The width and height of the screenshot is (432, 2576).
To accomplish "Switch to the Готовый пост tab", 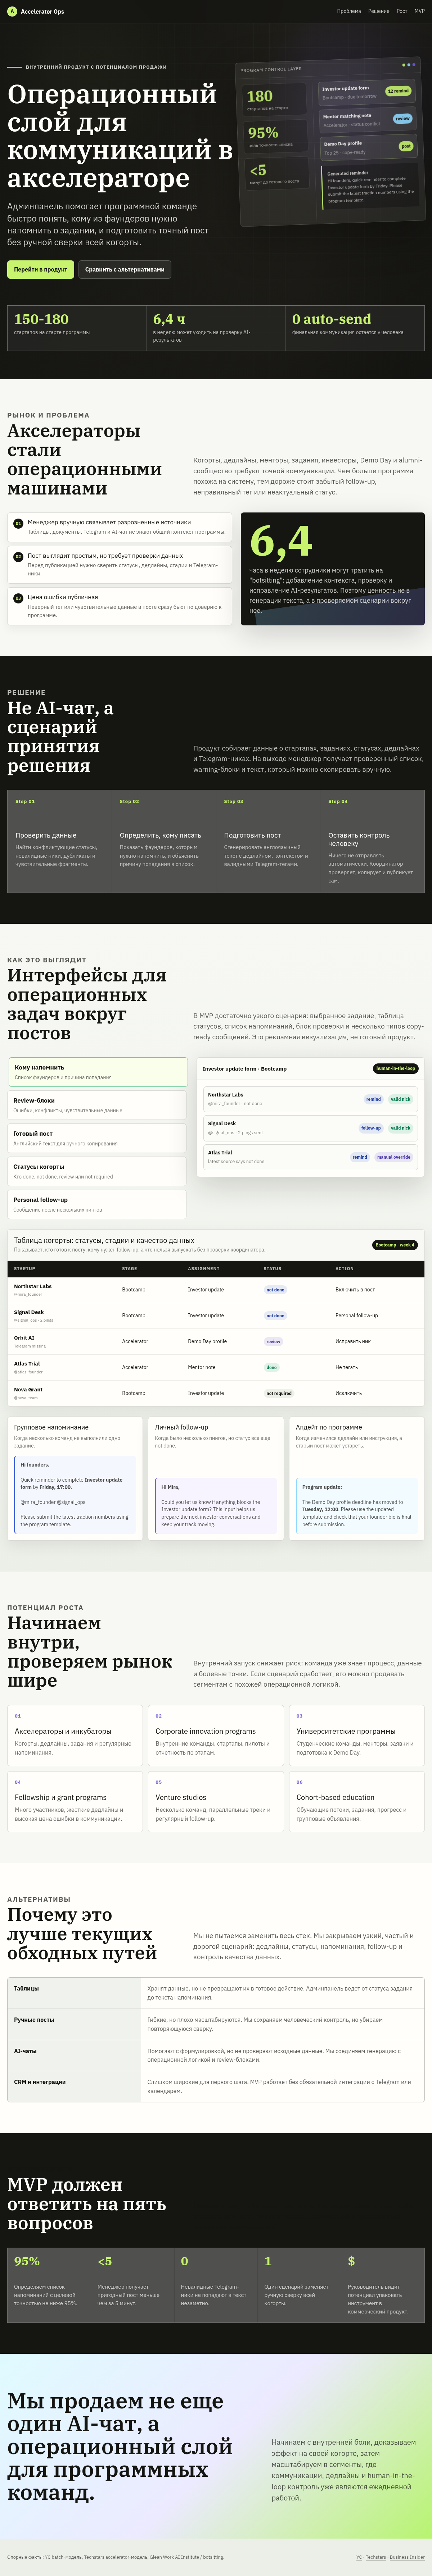I will coord(97,1138).
